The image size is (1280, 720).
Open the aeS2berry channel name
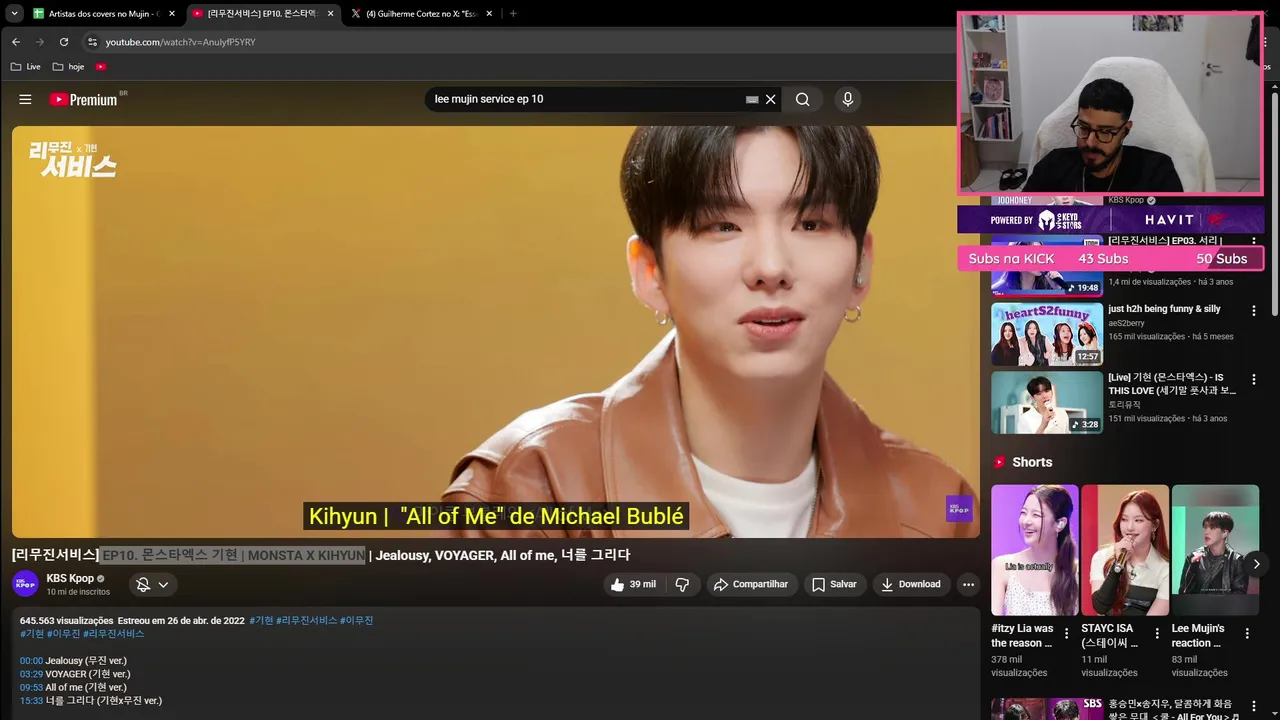pyautogui.click(x=1126, y=323)
